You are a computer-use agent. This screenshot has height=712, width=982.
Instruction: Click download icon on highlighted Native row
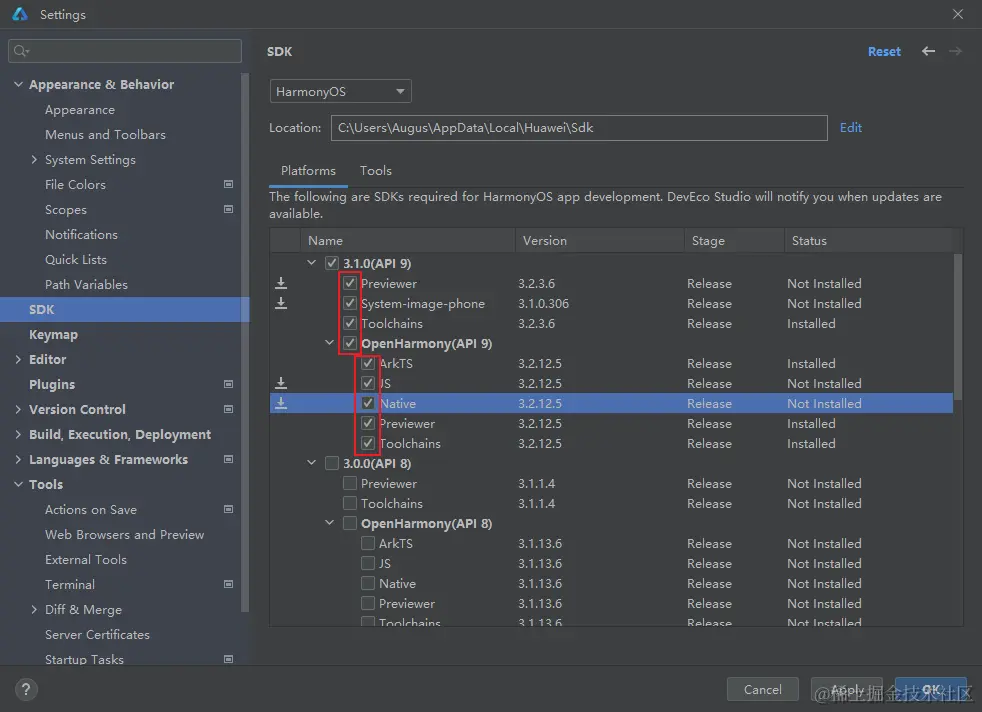[x=281, y=403]
